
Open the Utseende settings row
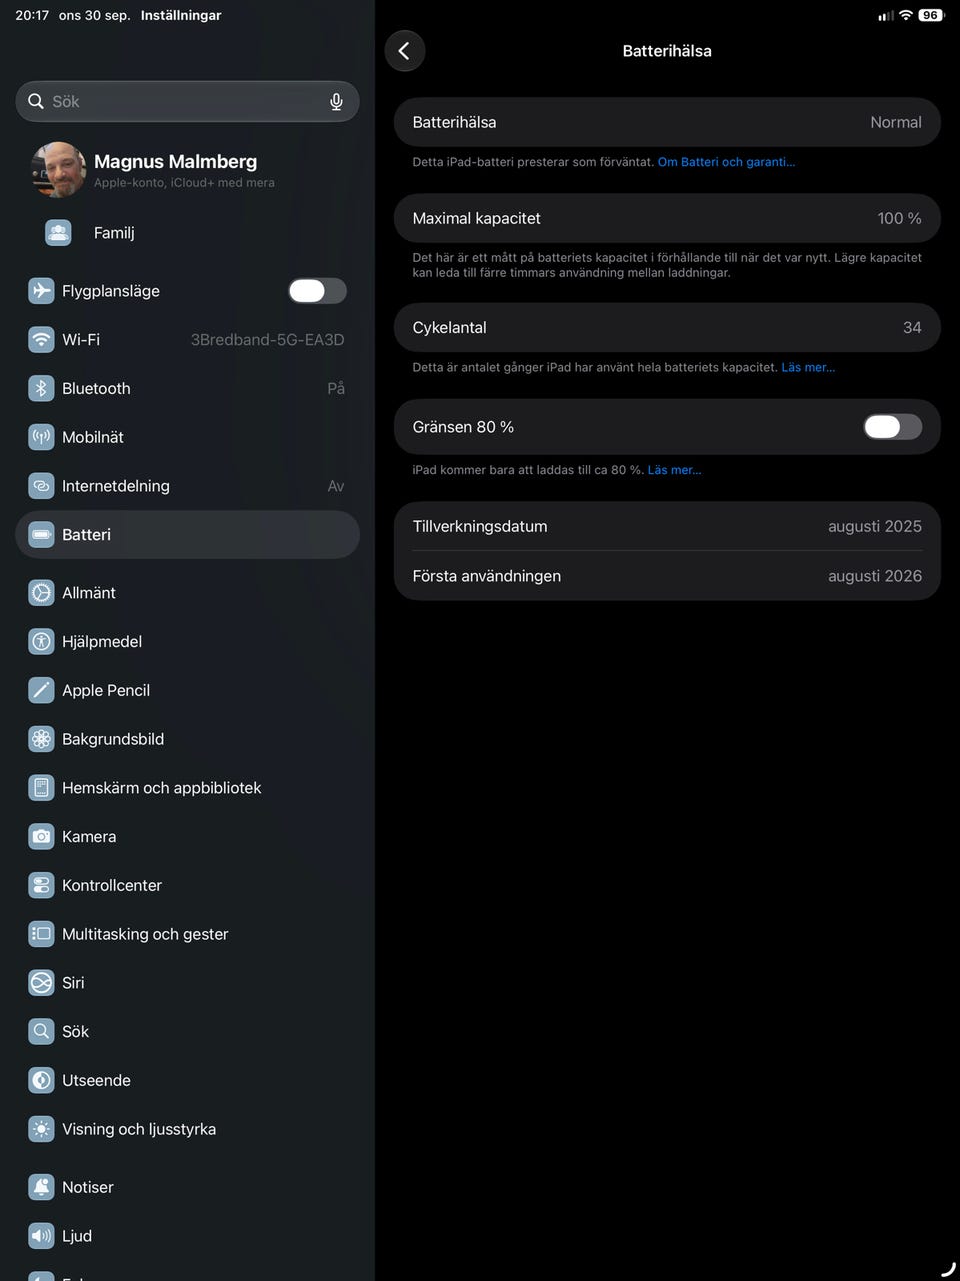point(188,1080)
